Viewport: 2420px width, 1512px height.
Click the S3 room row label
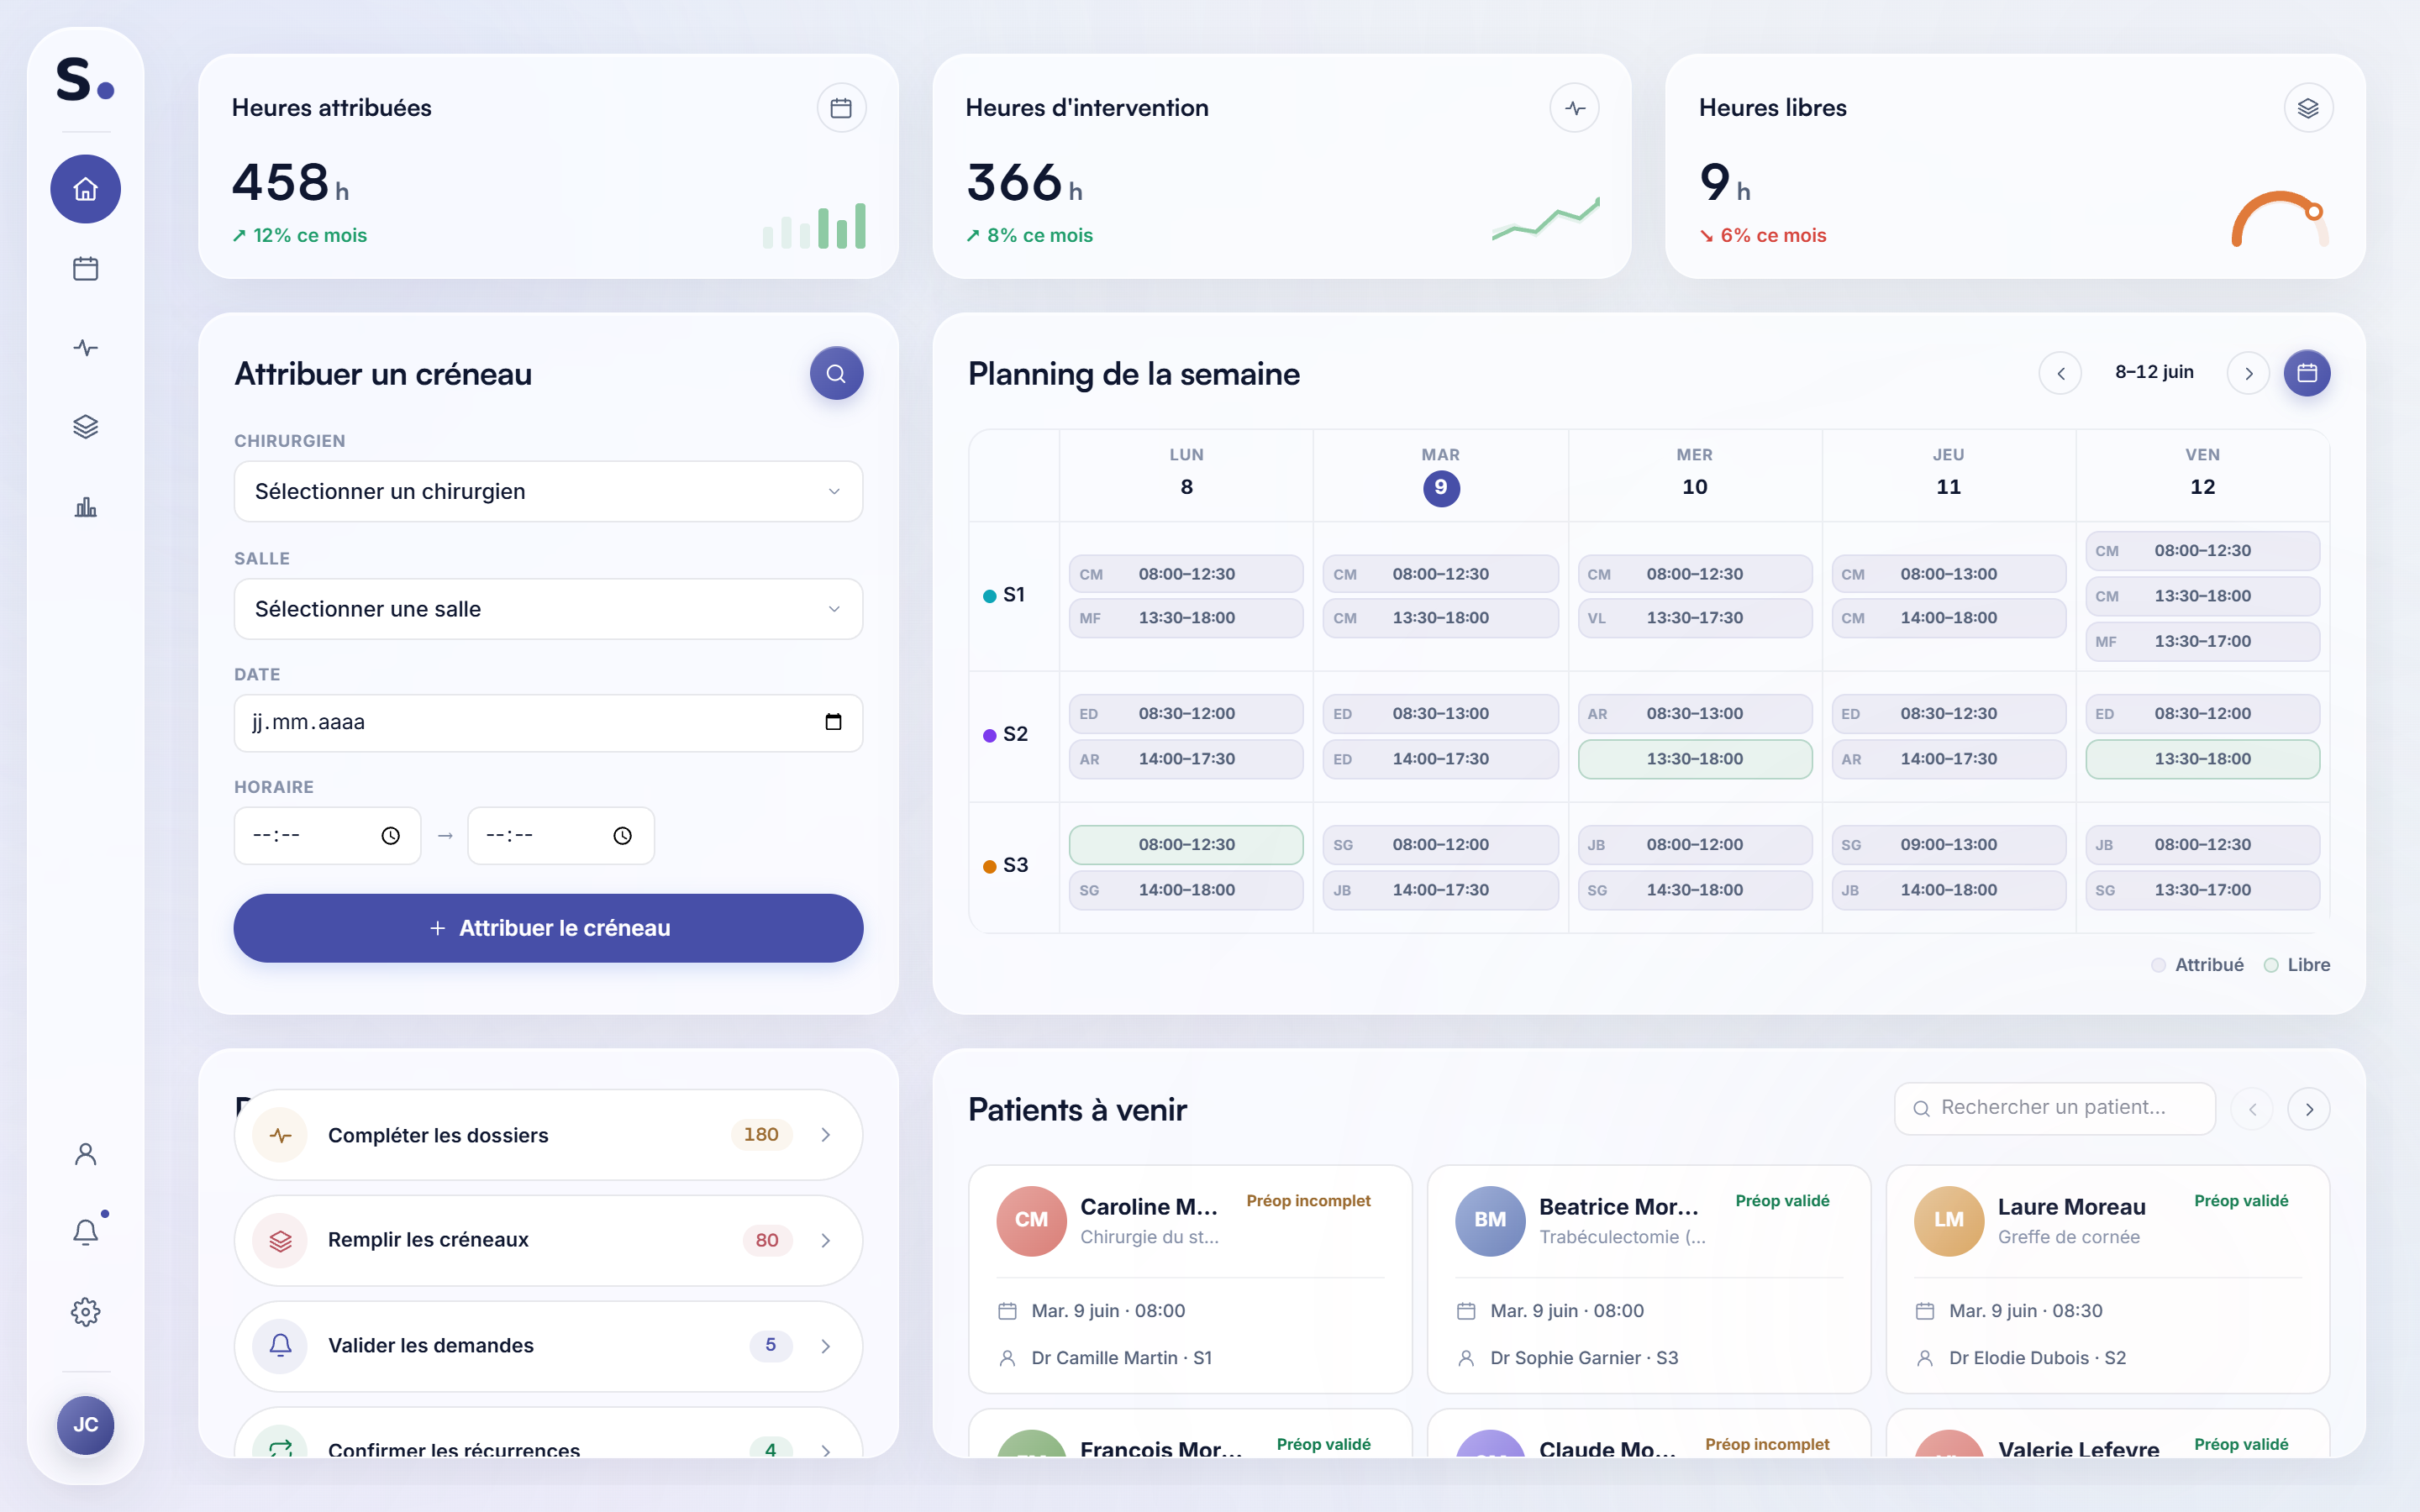(1006, 866)
